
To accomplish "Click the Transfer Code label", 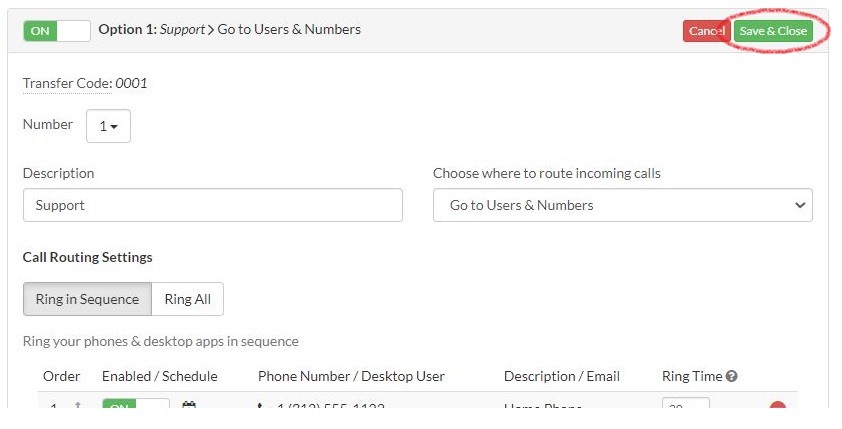I will (66, 83).
